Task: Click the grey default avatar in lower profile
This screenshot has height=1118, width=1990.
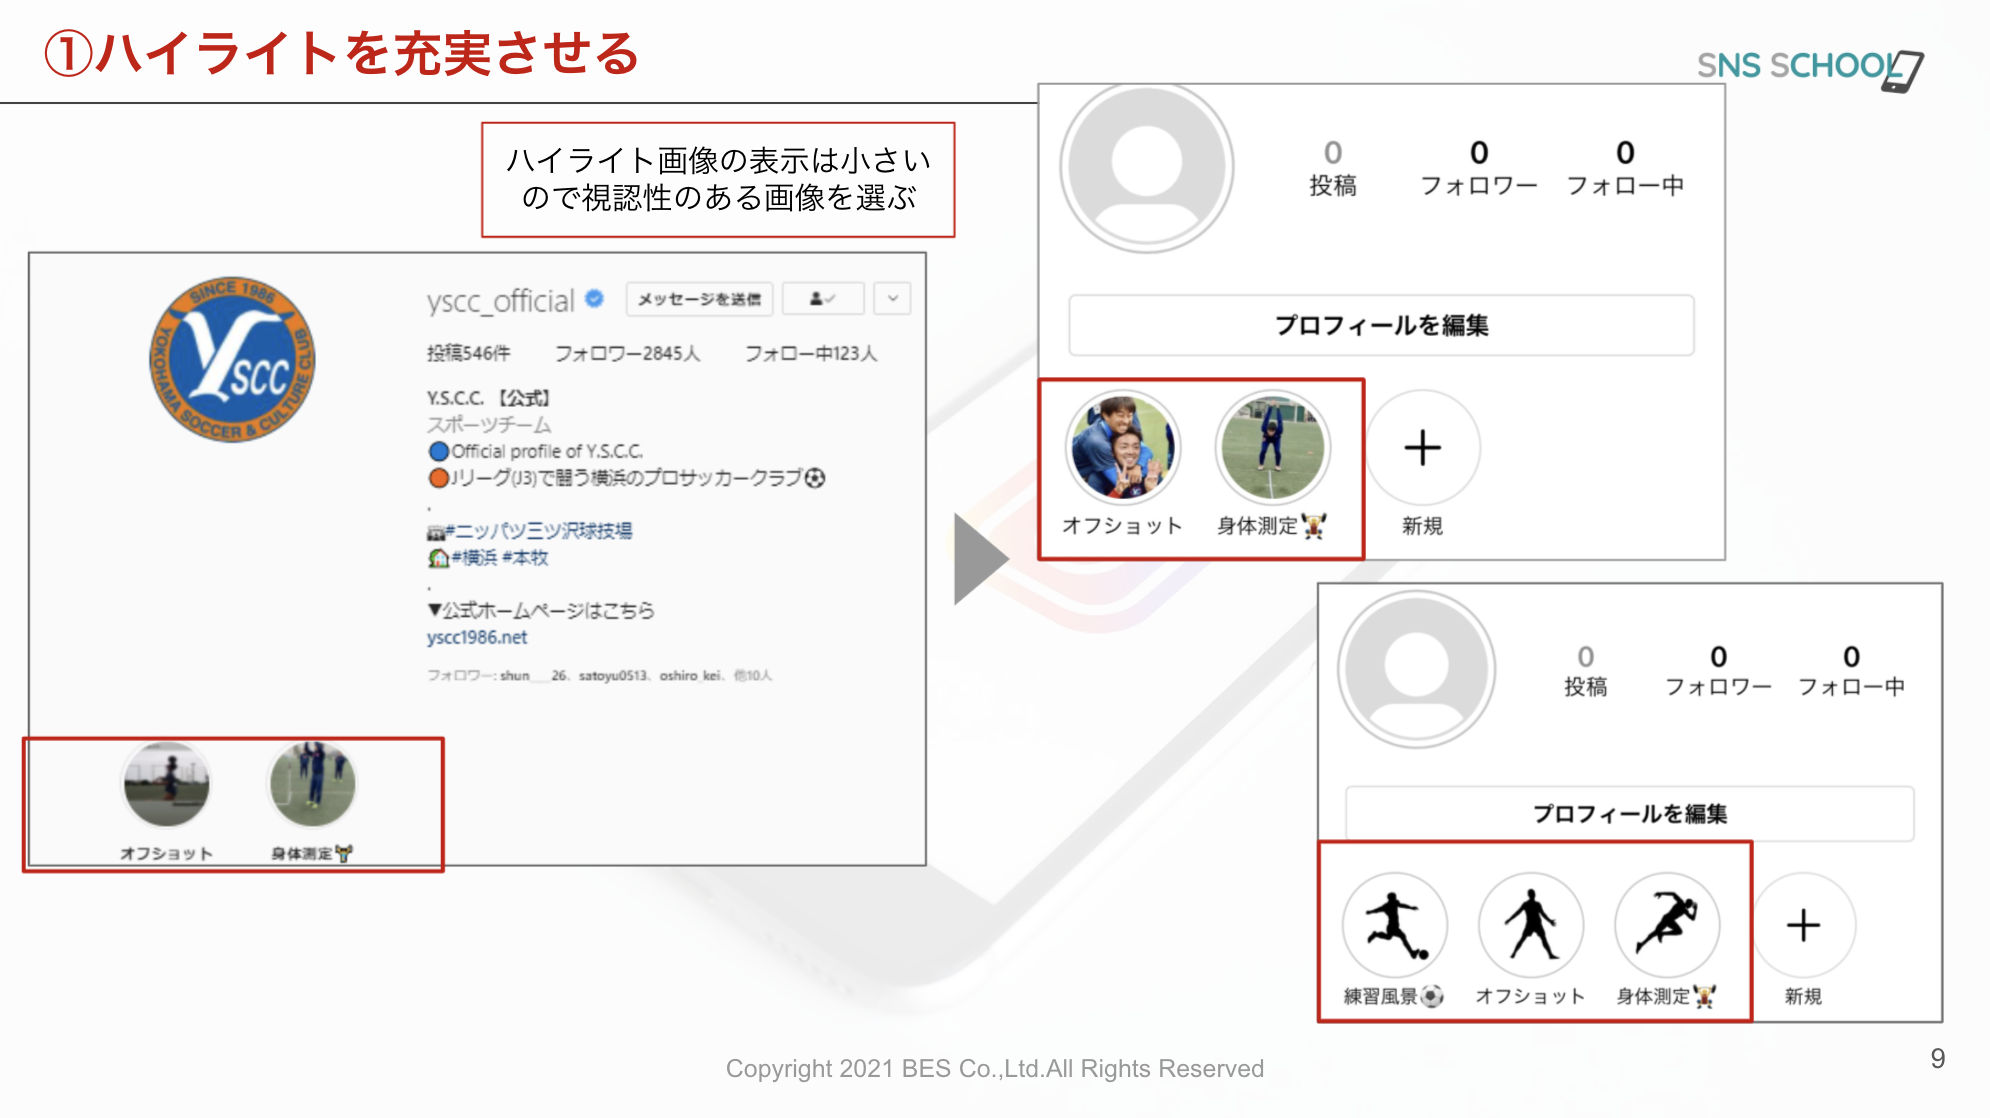Action: point(1417,669)
